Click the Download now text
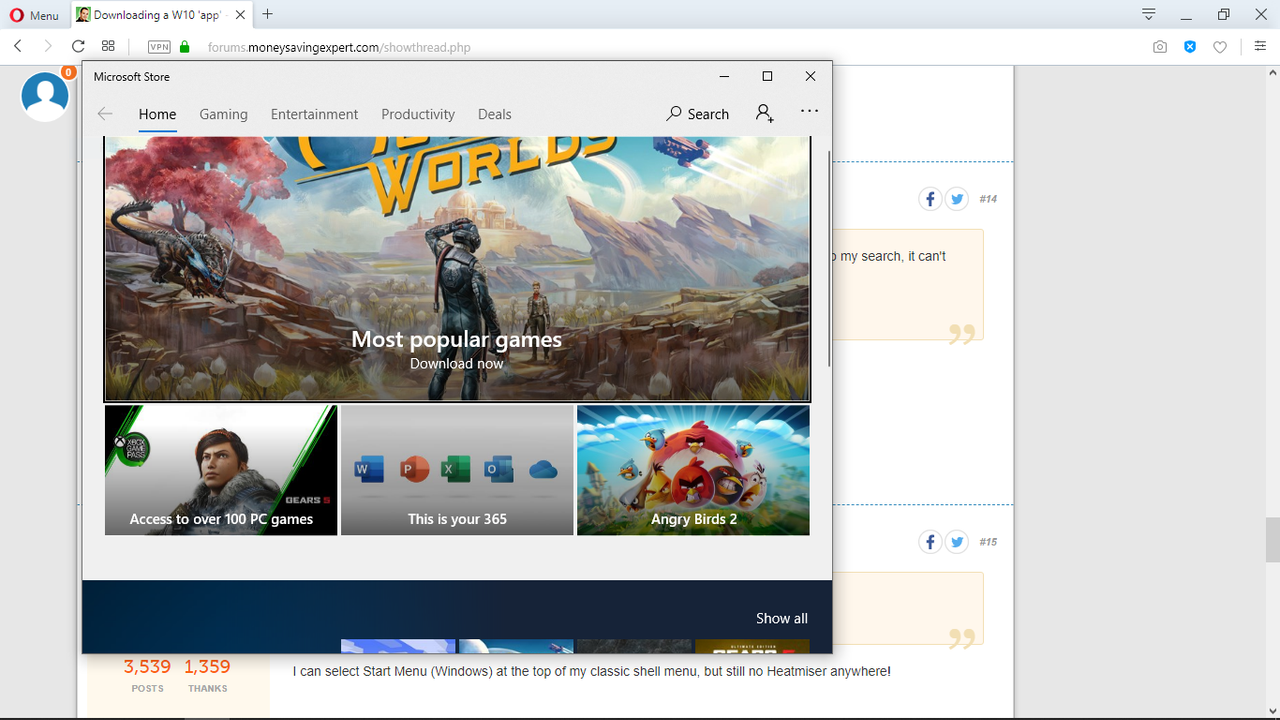The height and width of the screenshot is (720, 1280). 457,364
